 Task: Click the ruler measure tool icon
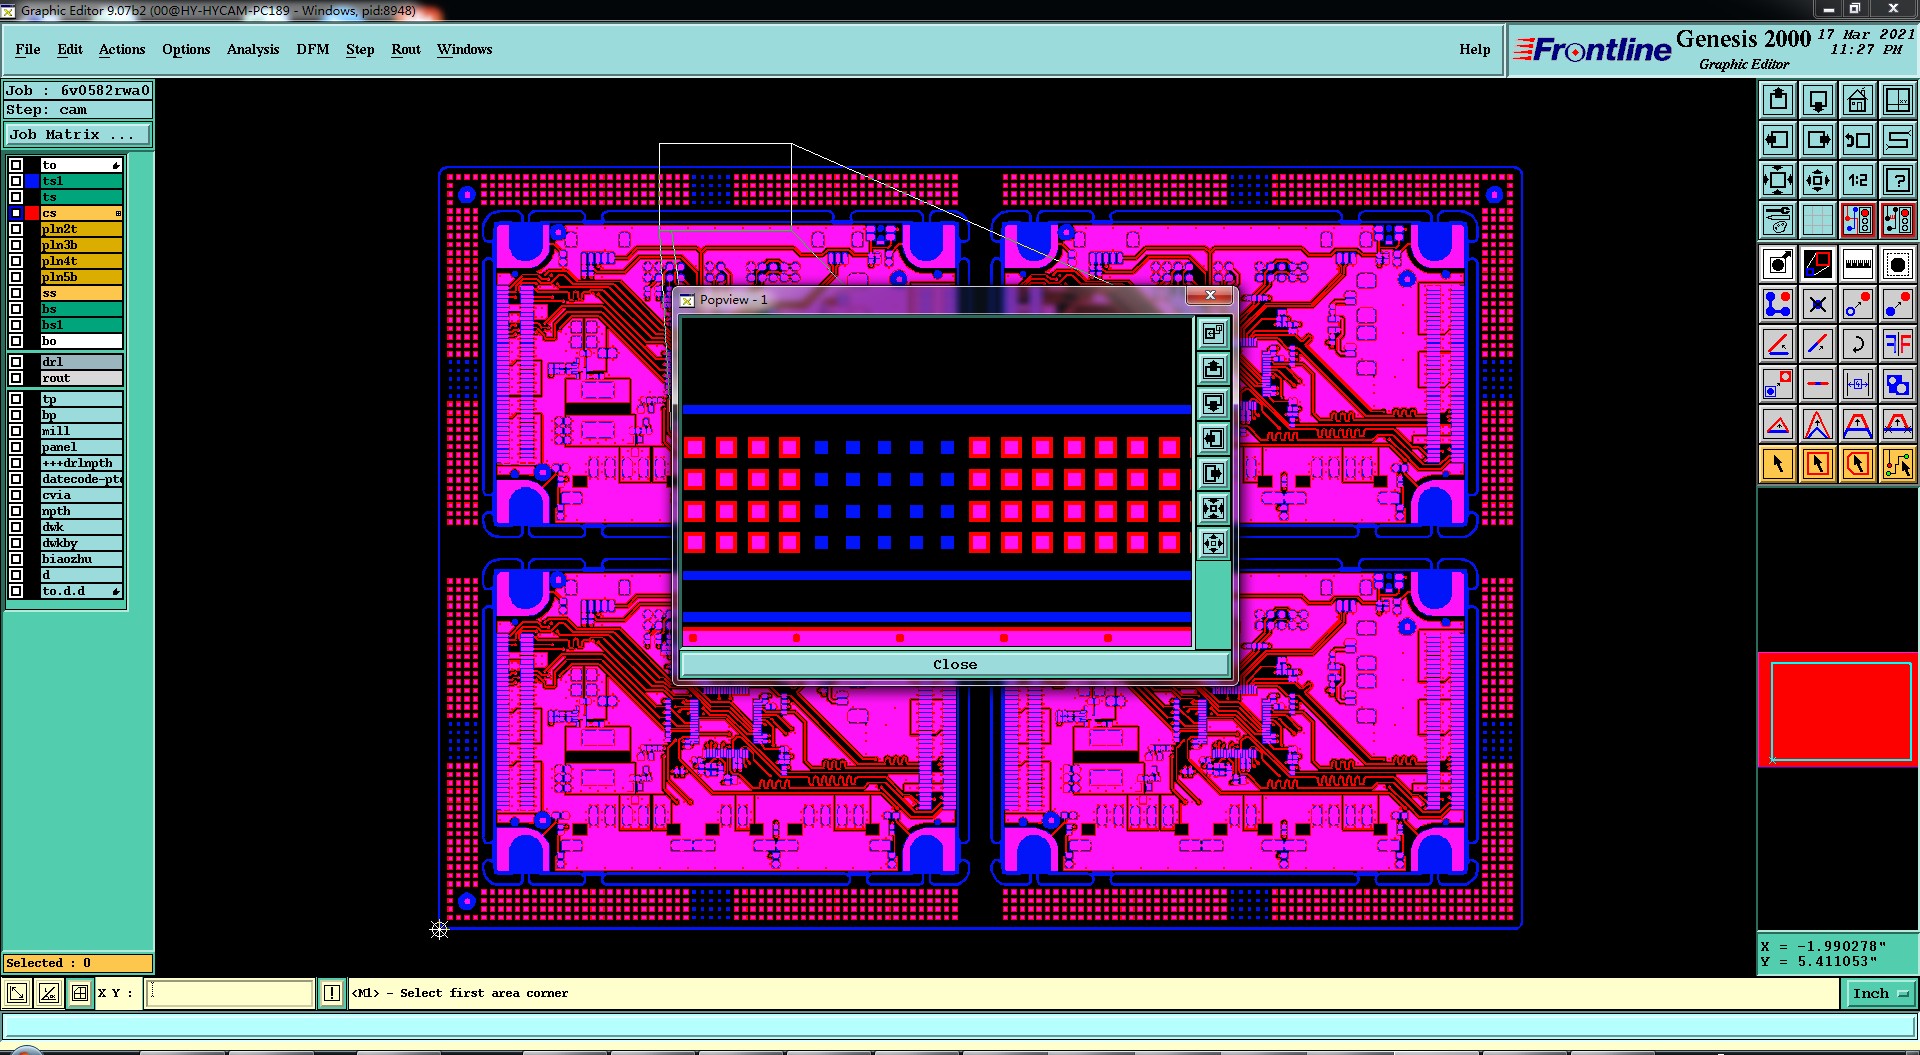pyautogui.click(x=1858, y=264)
